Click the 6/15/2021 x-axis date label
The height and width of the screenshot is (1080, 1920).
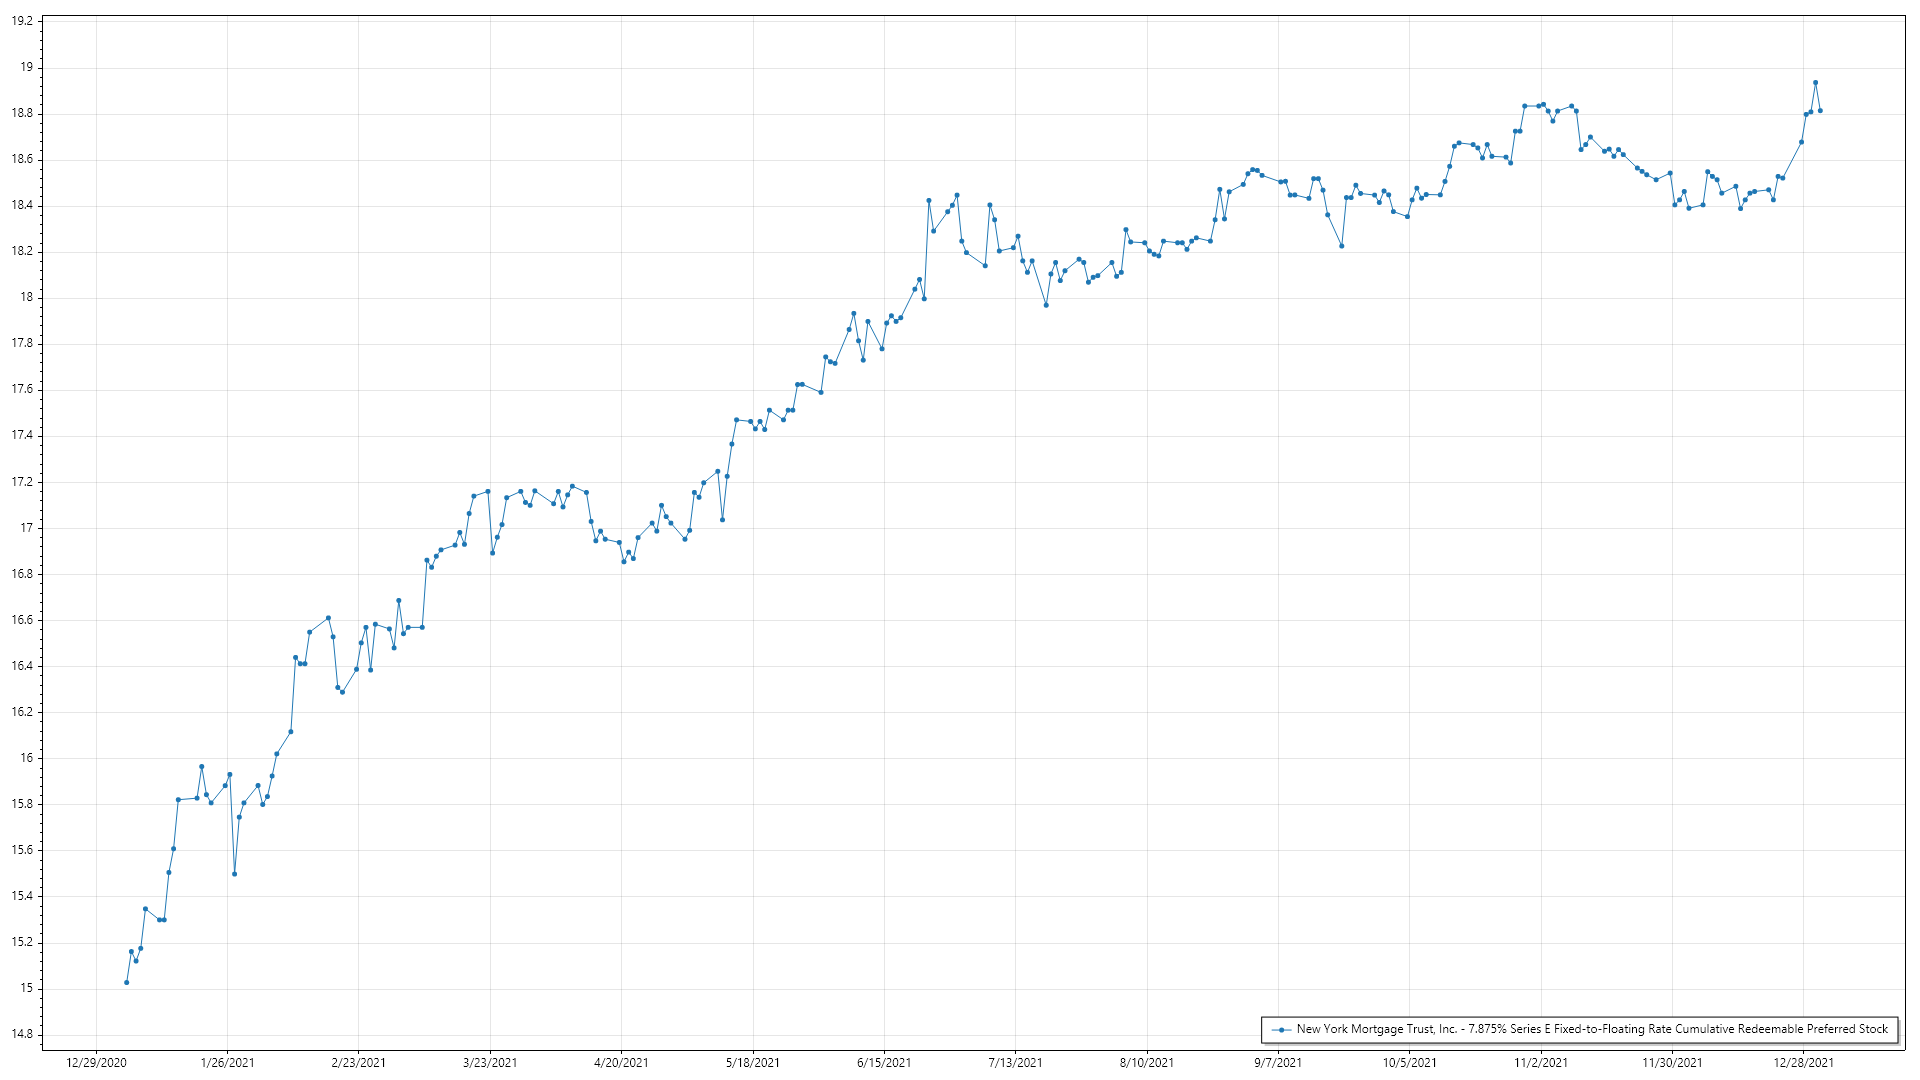coord(884,1063)
